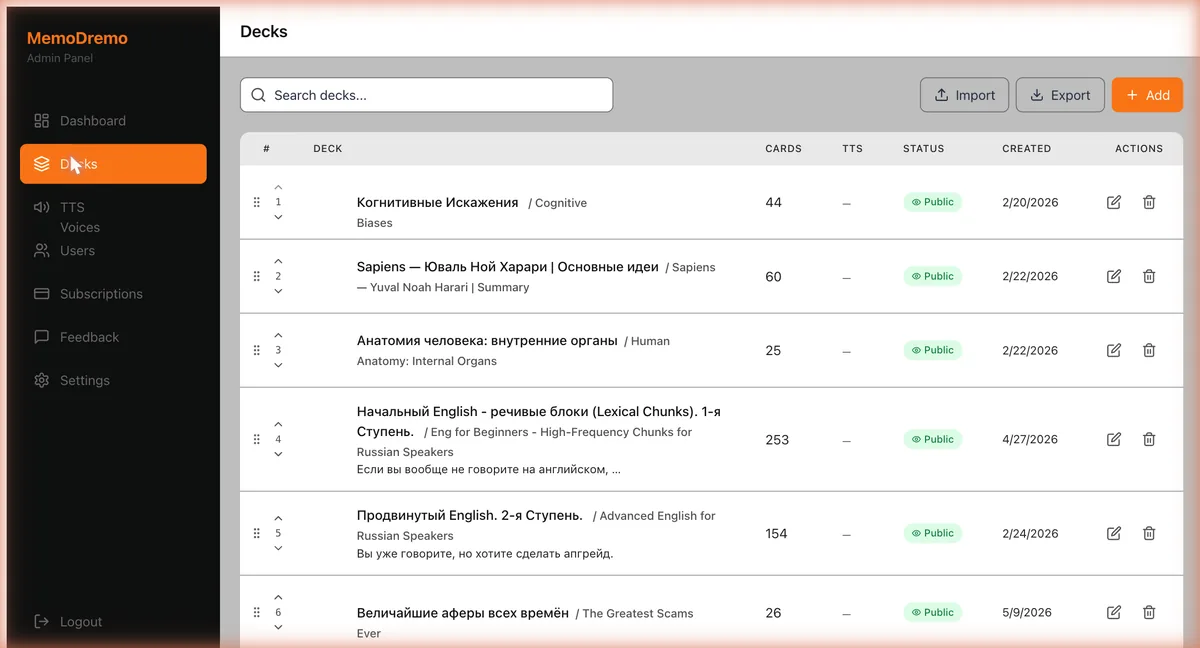Click the Import button
This screenshot has width=1200, height=648.
tap(965, 95)
